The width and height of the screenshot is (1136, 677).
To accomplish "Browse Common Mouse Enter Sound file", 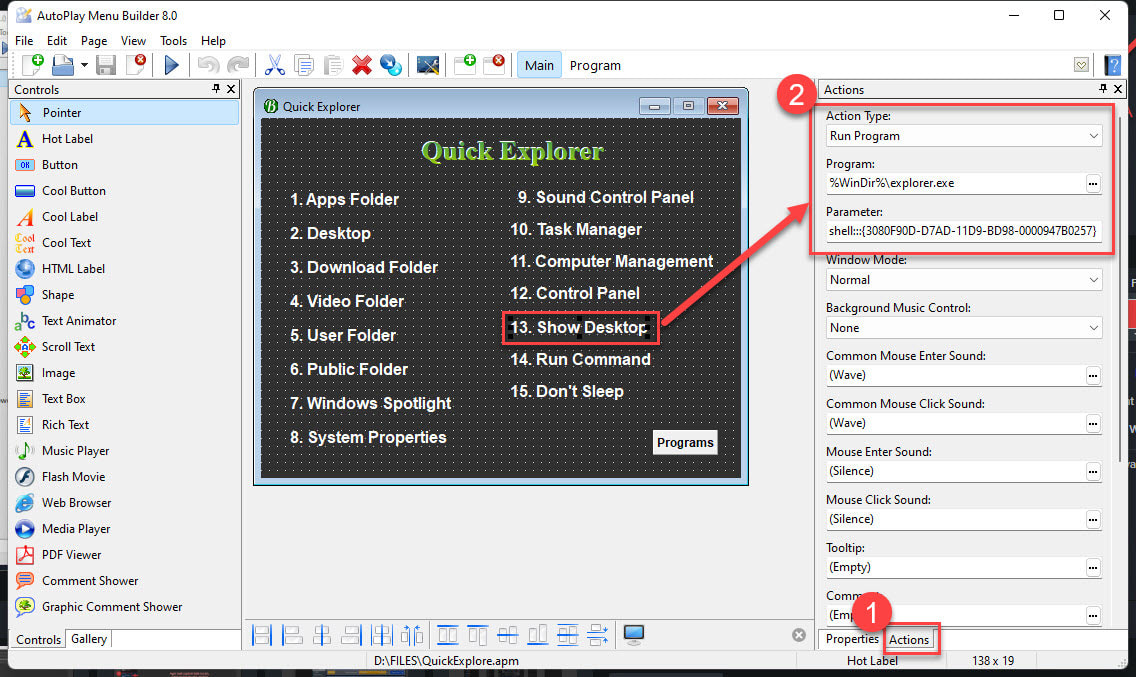I will pyautogui.click(x=1093, y=375).
